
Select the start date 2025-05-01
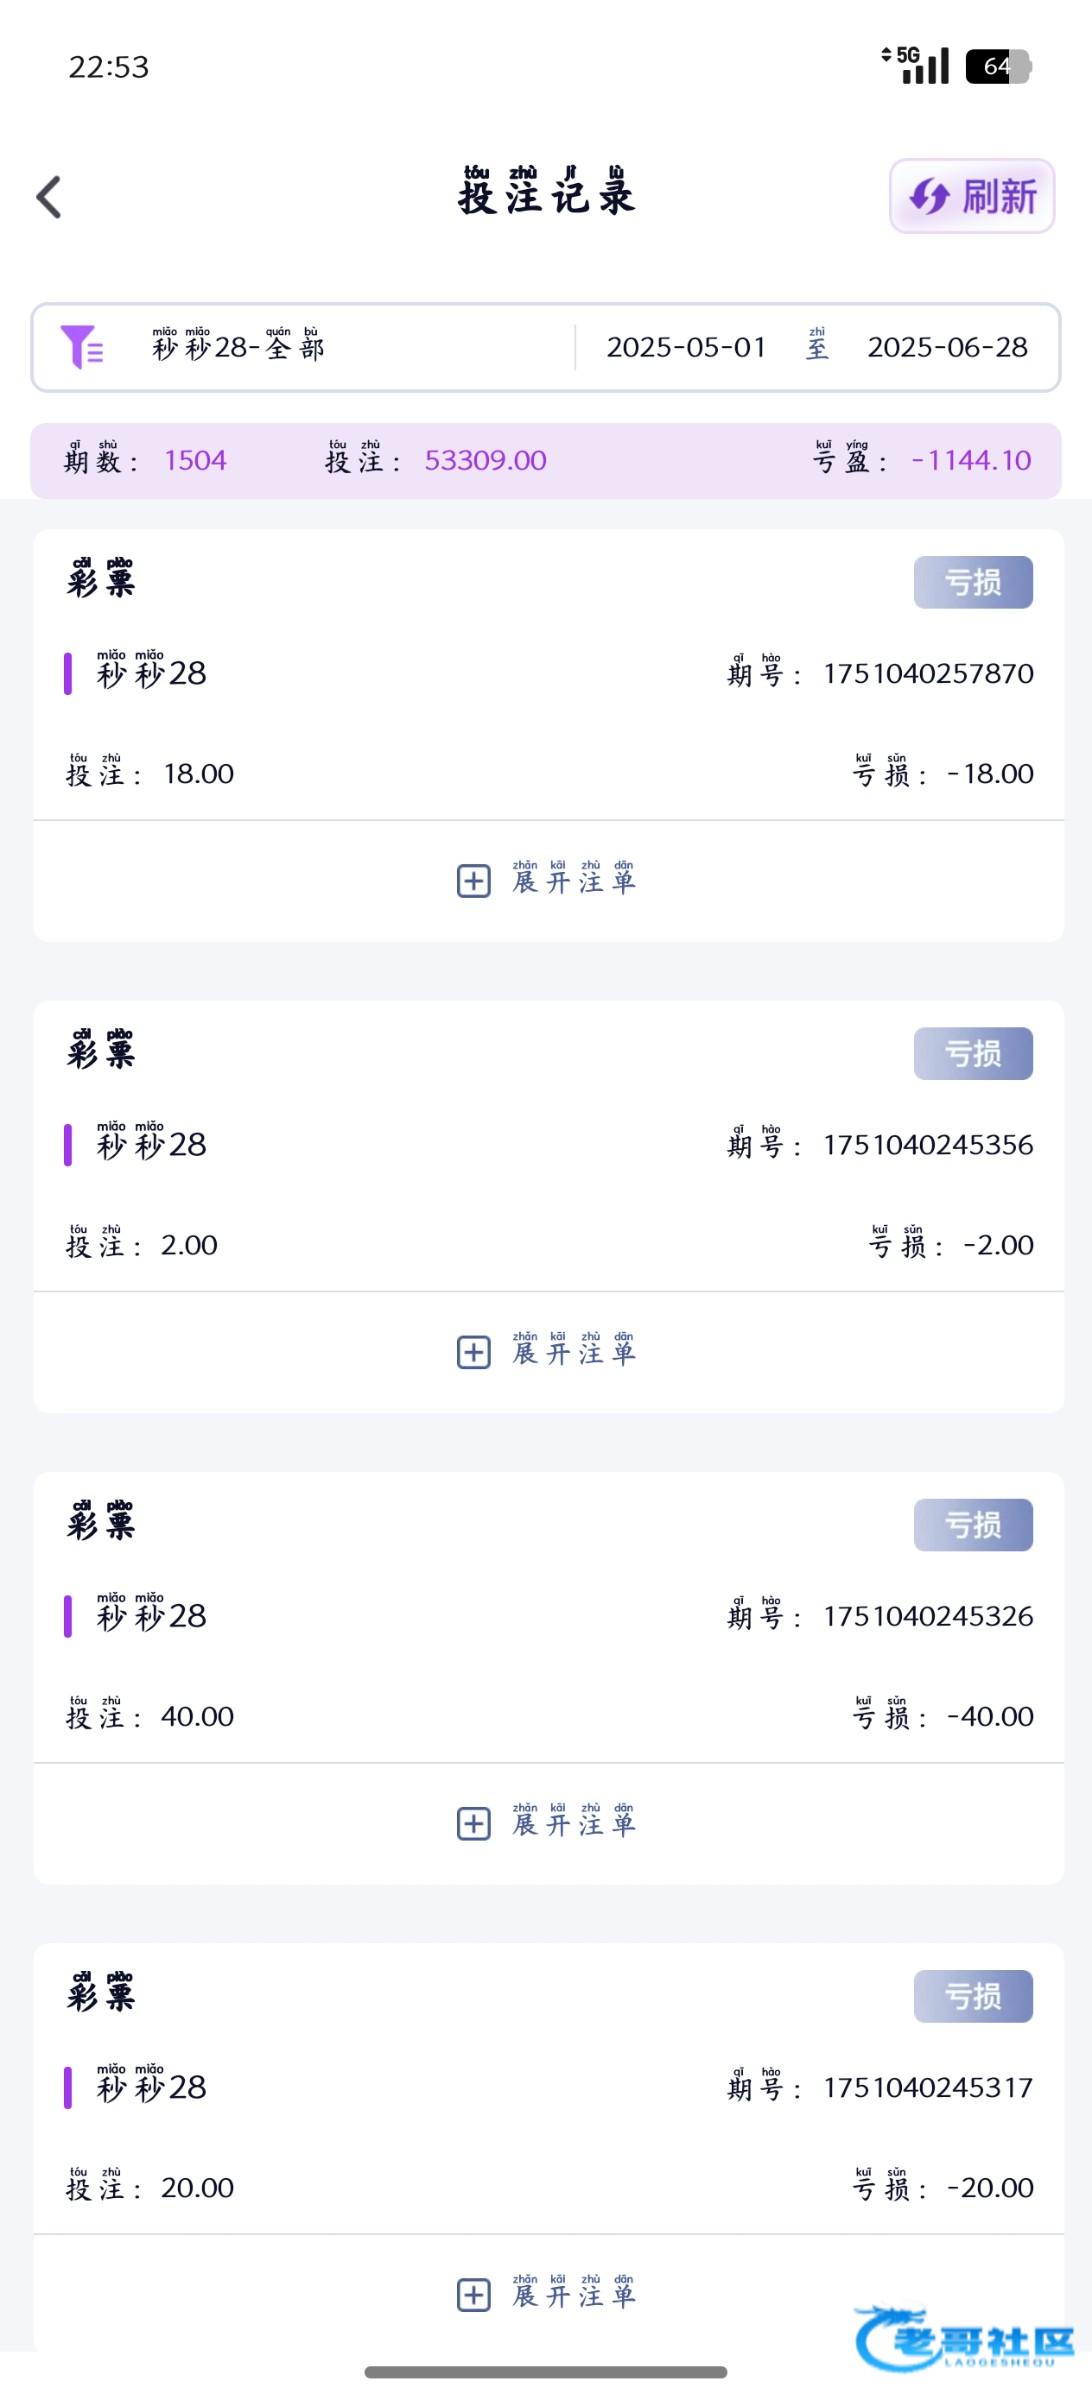[686, 347]
